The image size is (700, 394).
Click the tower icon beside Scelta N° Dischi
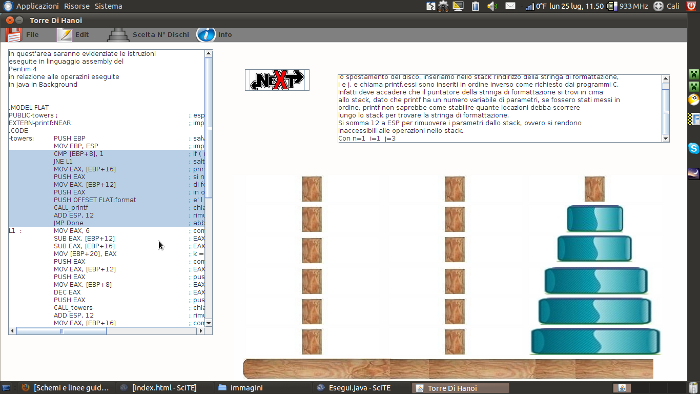(x=118, y=35)
